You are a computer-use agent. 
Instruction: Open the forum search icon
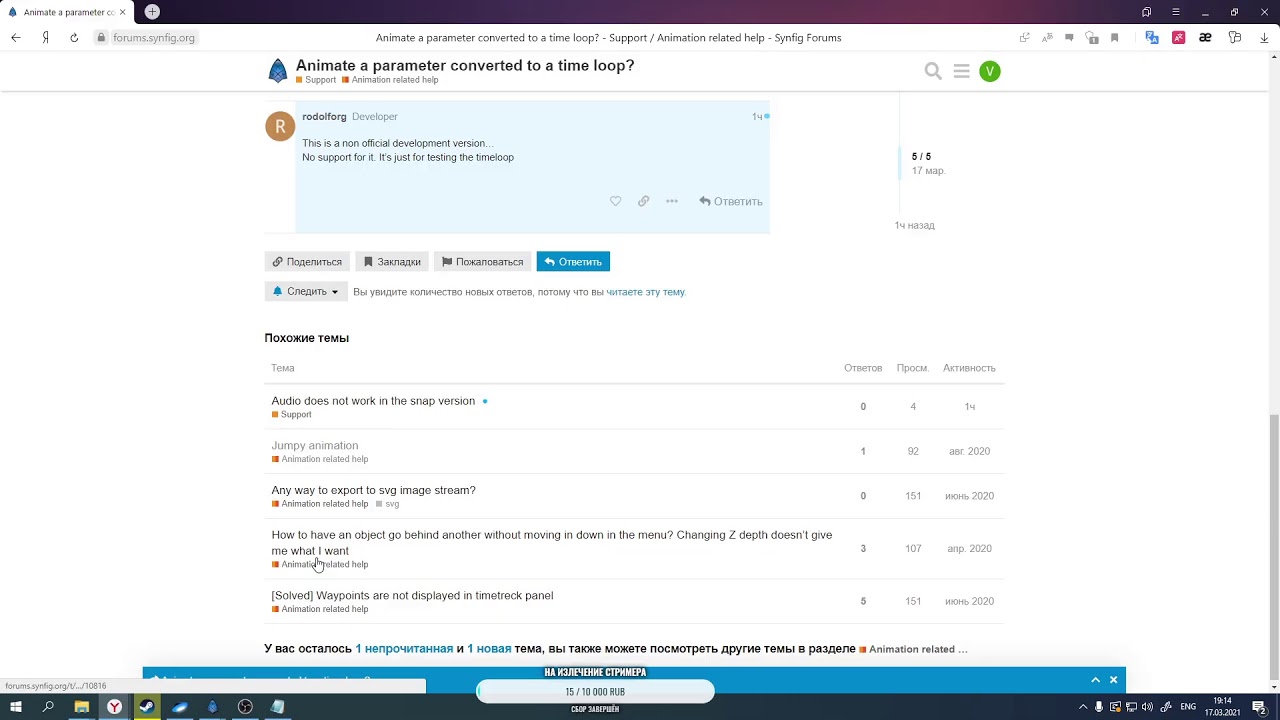(x=933, y=71)
